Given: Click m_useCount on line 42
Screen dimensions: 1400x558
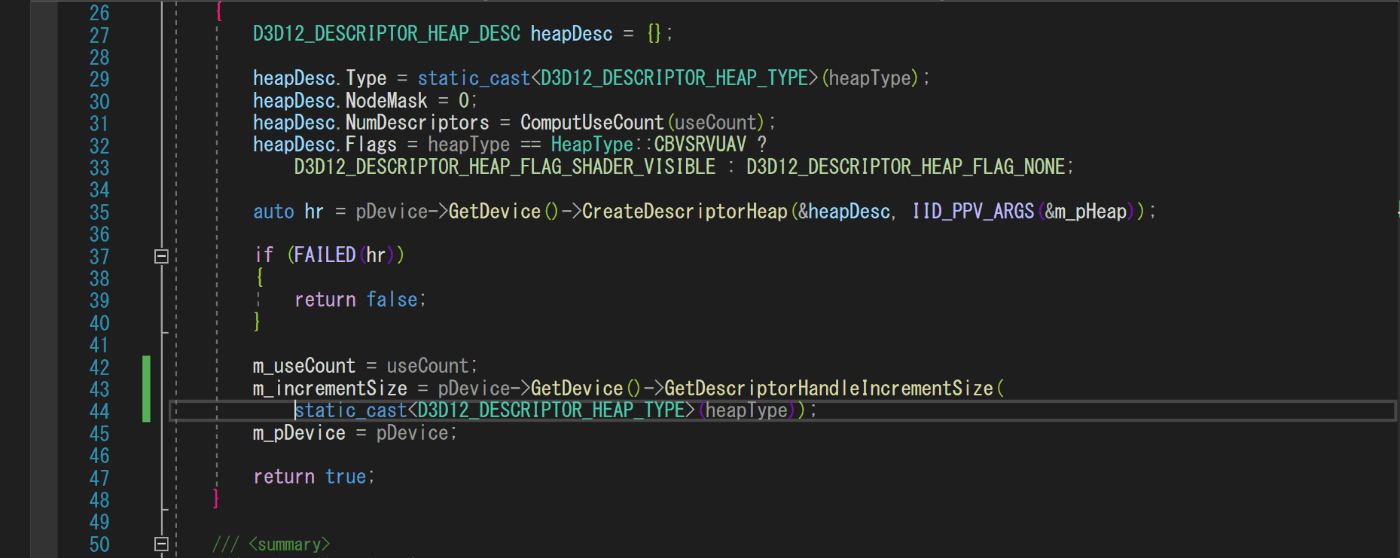Looking at the screenshot, I should tap(304, 366).
